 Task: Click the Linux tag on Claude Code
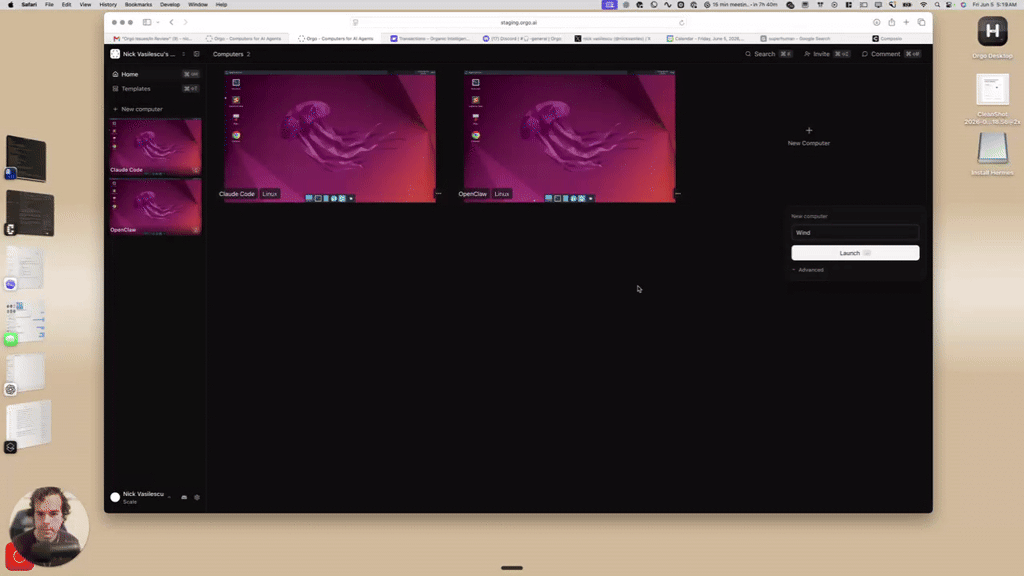pos(270,194)
